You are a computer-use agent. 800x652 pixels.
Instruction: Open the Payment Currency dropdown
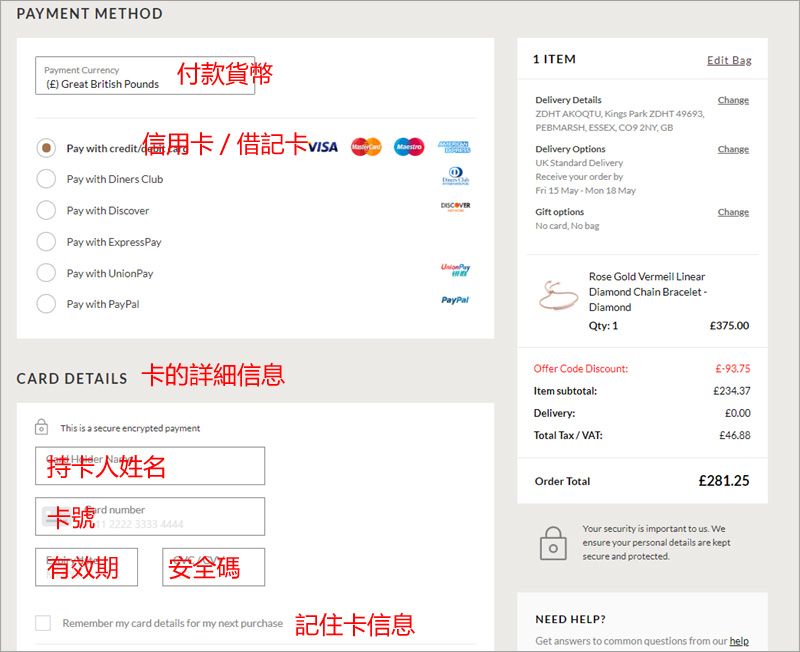click(145, 77)
